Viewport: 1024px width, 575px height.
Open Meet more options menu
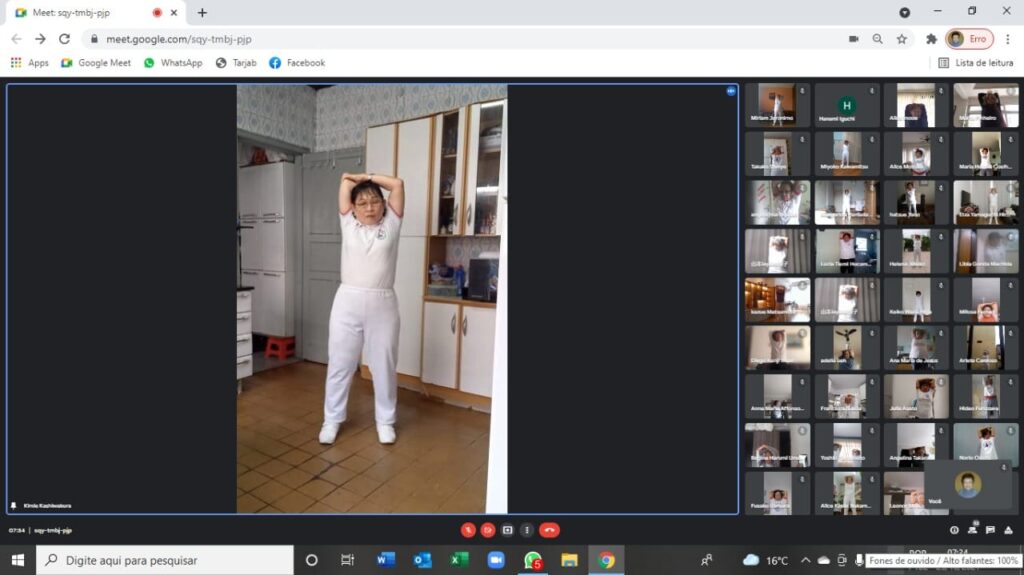click(x=527, y=530)
